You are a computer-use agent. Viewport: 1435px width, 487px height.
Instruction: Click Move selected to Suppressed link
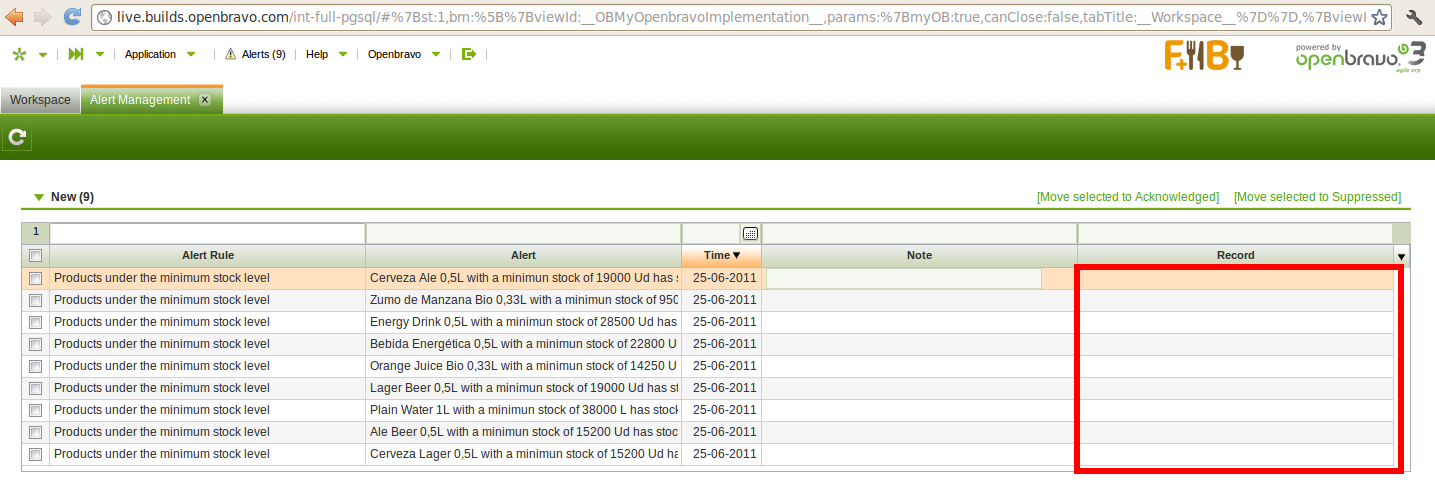point(1317,197)
